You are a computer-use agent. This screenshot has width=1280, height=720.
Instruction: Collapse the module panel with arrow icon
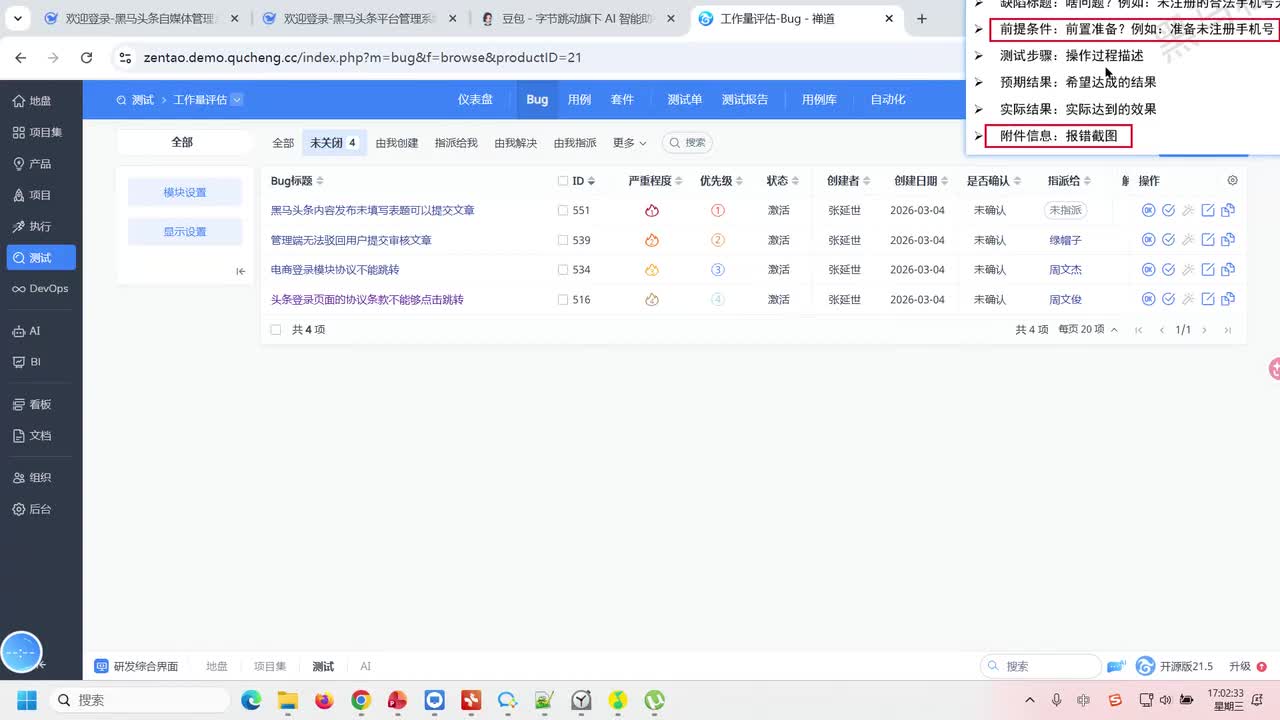tap(240, 271)
